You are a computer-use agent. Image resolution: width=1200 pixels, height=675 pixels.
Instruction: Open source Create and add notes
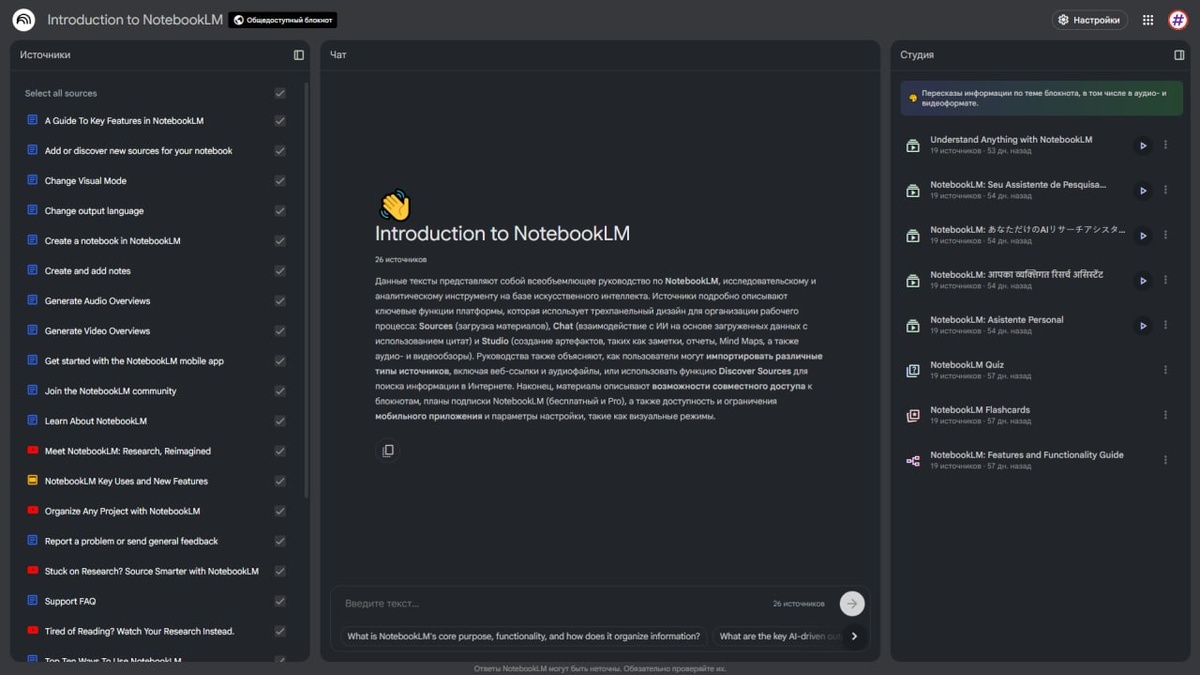[88, 271]
